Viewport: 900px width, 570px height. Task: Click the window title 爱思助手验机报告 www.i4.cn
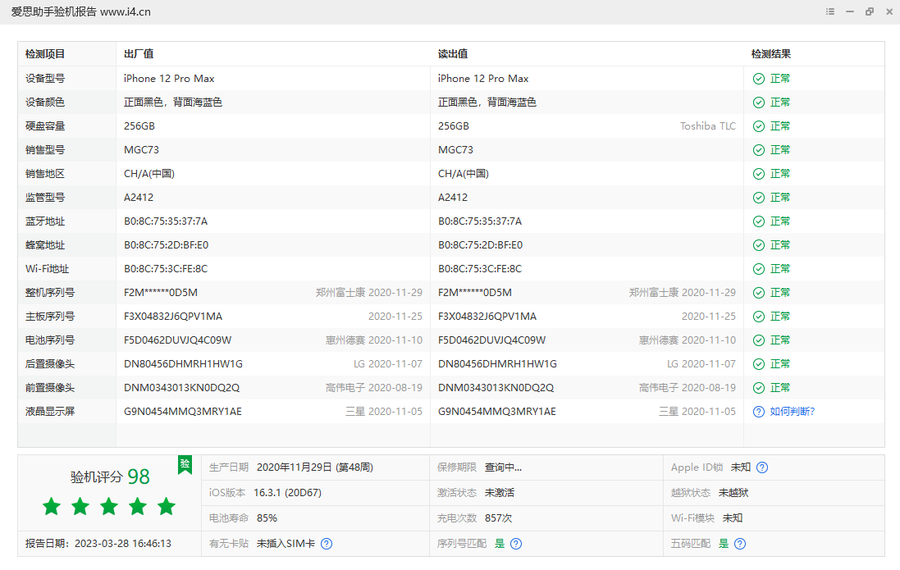81,12
